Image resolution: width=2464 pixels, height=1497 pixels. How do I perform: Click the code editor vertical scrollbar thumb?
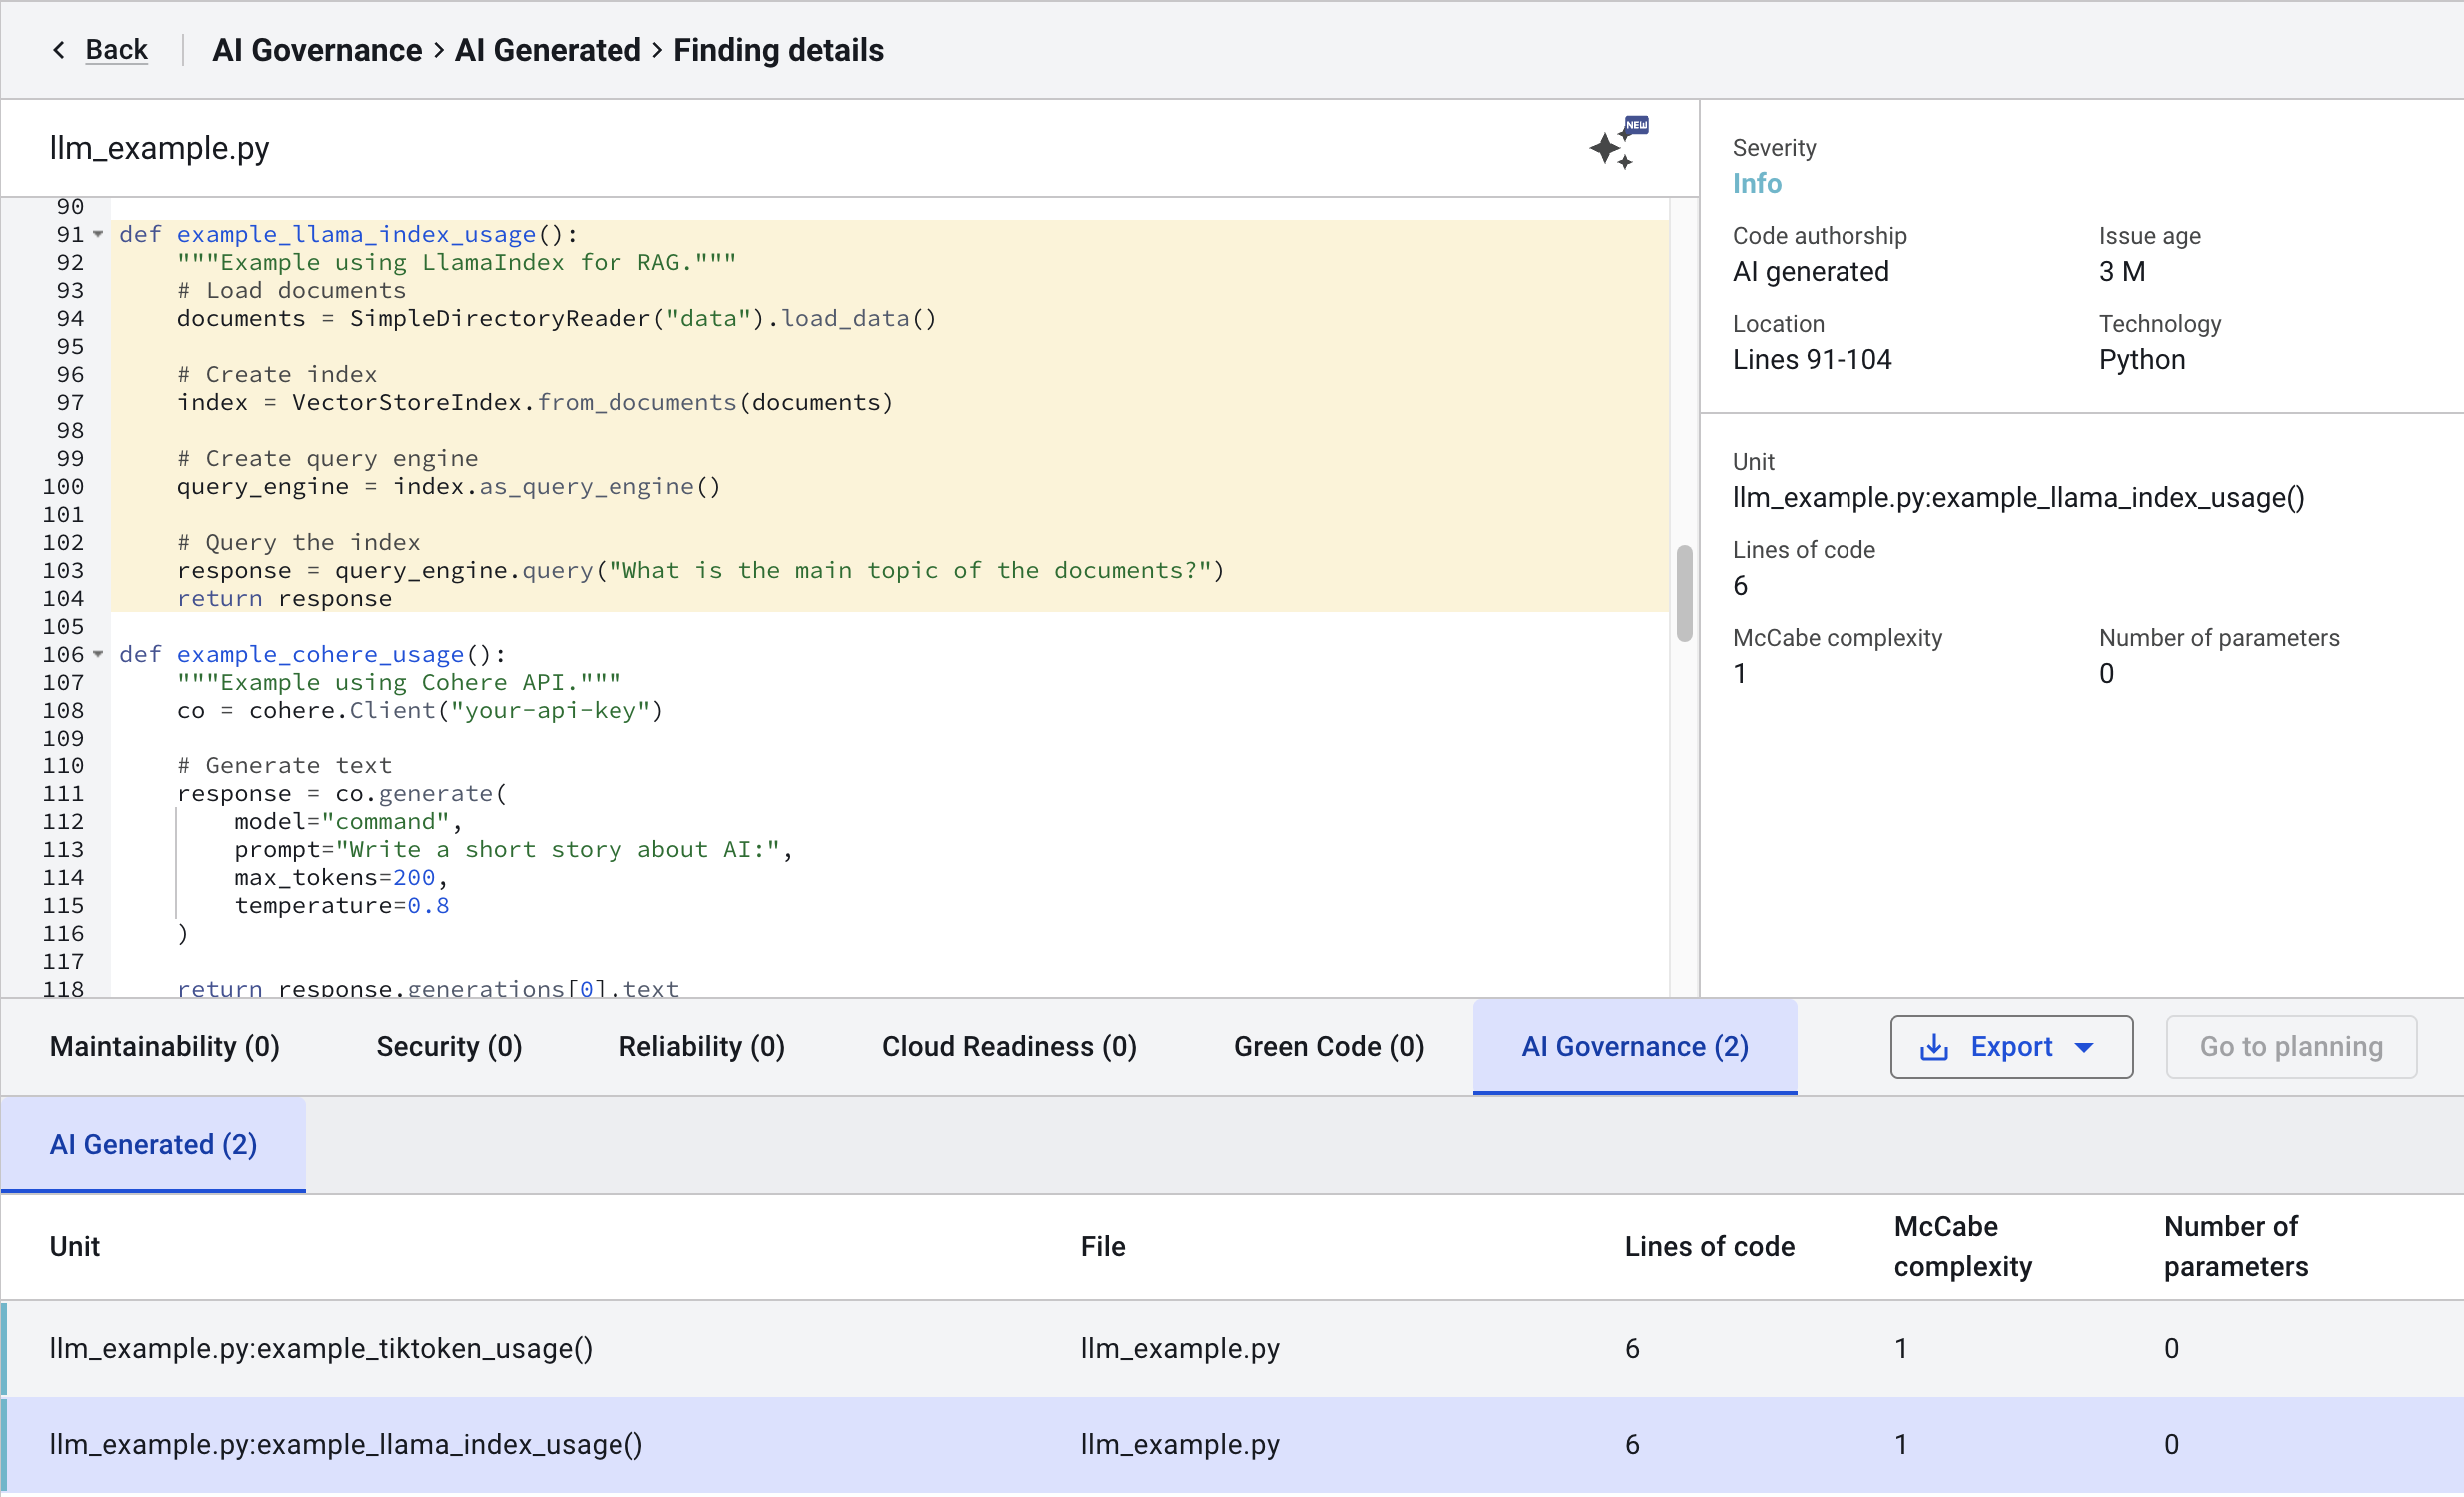[1684, 593]
